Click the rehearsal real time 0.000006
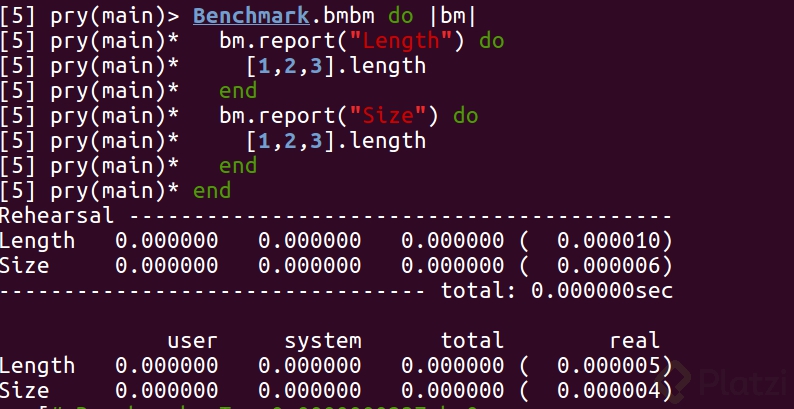This screenshot has height=409, width=794. pos(608,265)
